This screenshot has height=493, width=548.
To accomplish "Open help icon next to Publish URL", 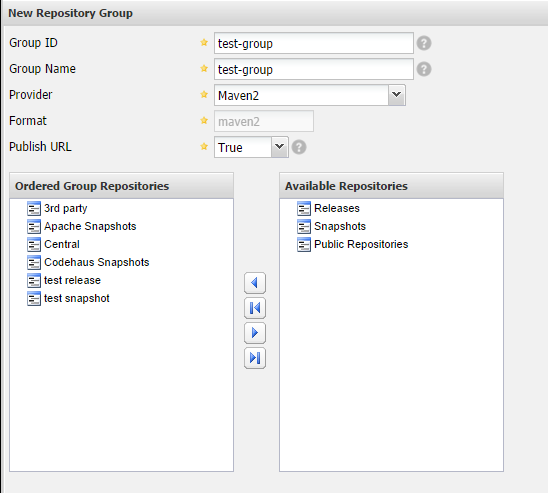I will 299,147.
